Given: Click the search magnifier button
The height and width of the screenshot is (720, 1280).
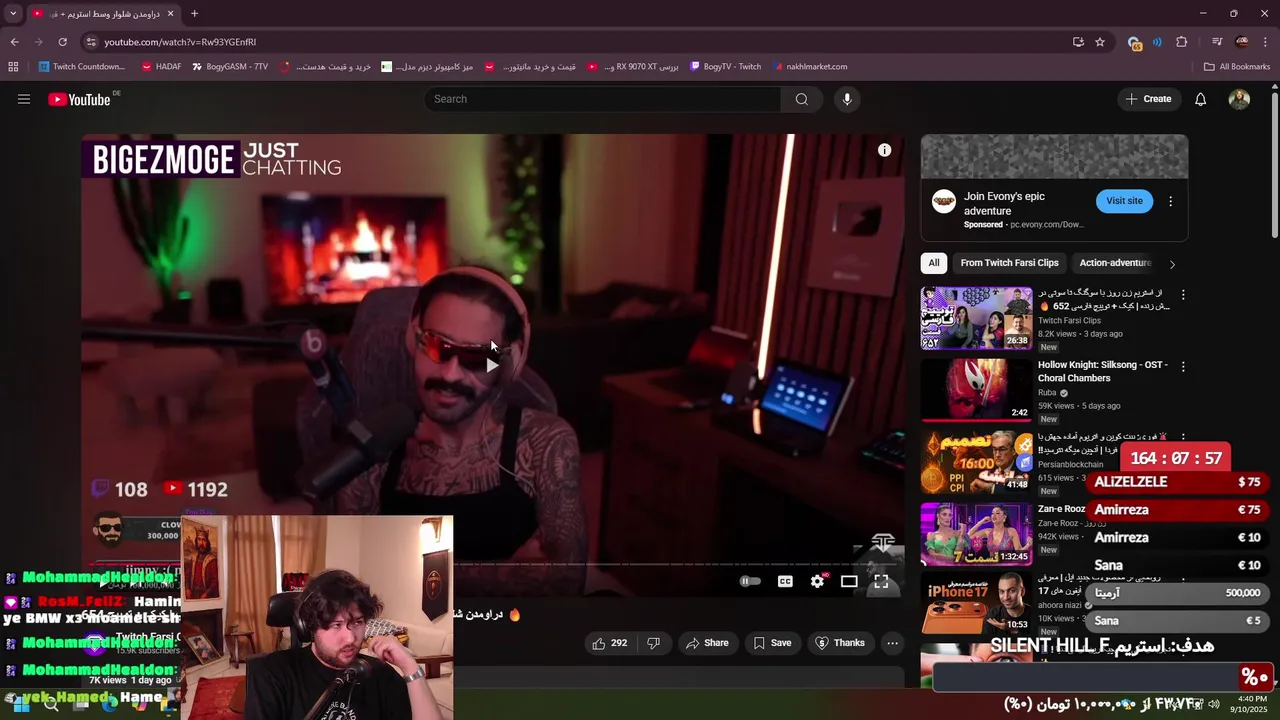Looking at the screenshot, I should [x=801, y=99].
